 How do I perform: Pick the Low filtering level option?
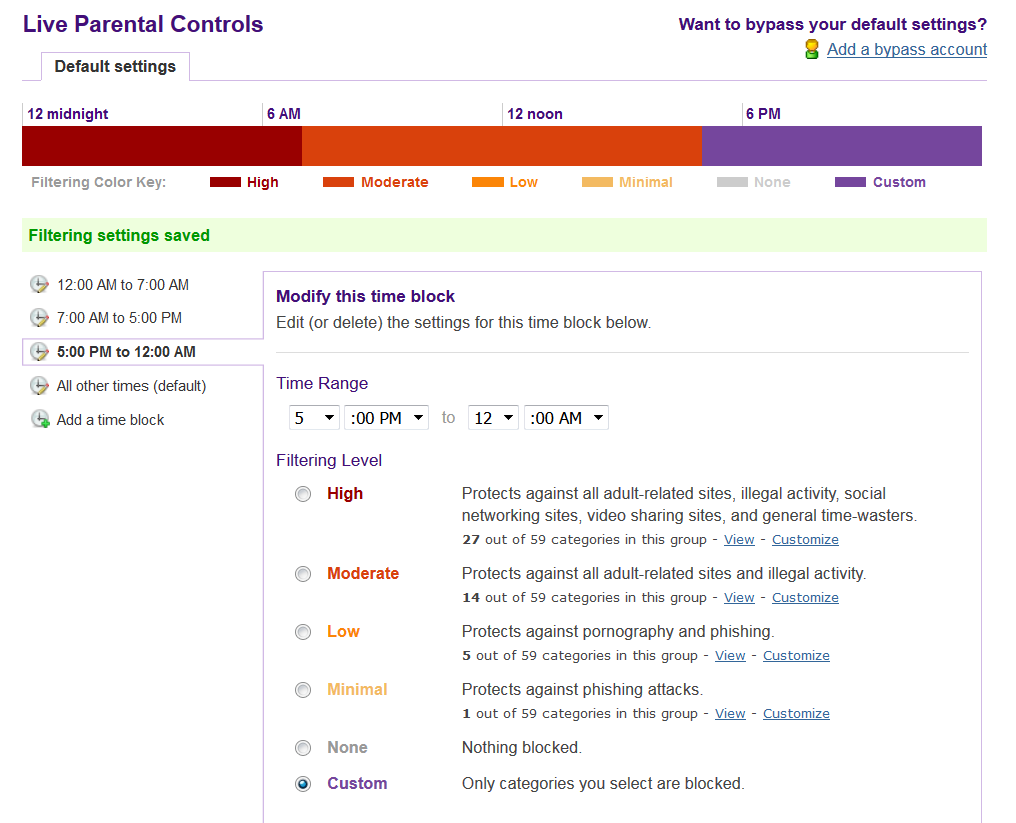tap(303, 632)
